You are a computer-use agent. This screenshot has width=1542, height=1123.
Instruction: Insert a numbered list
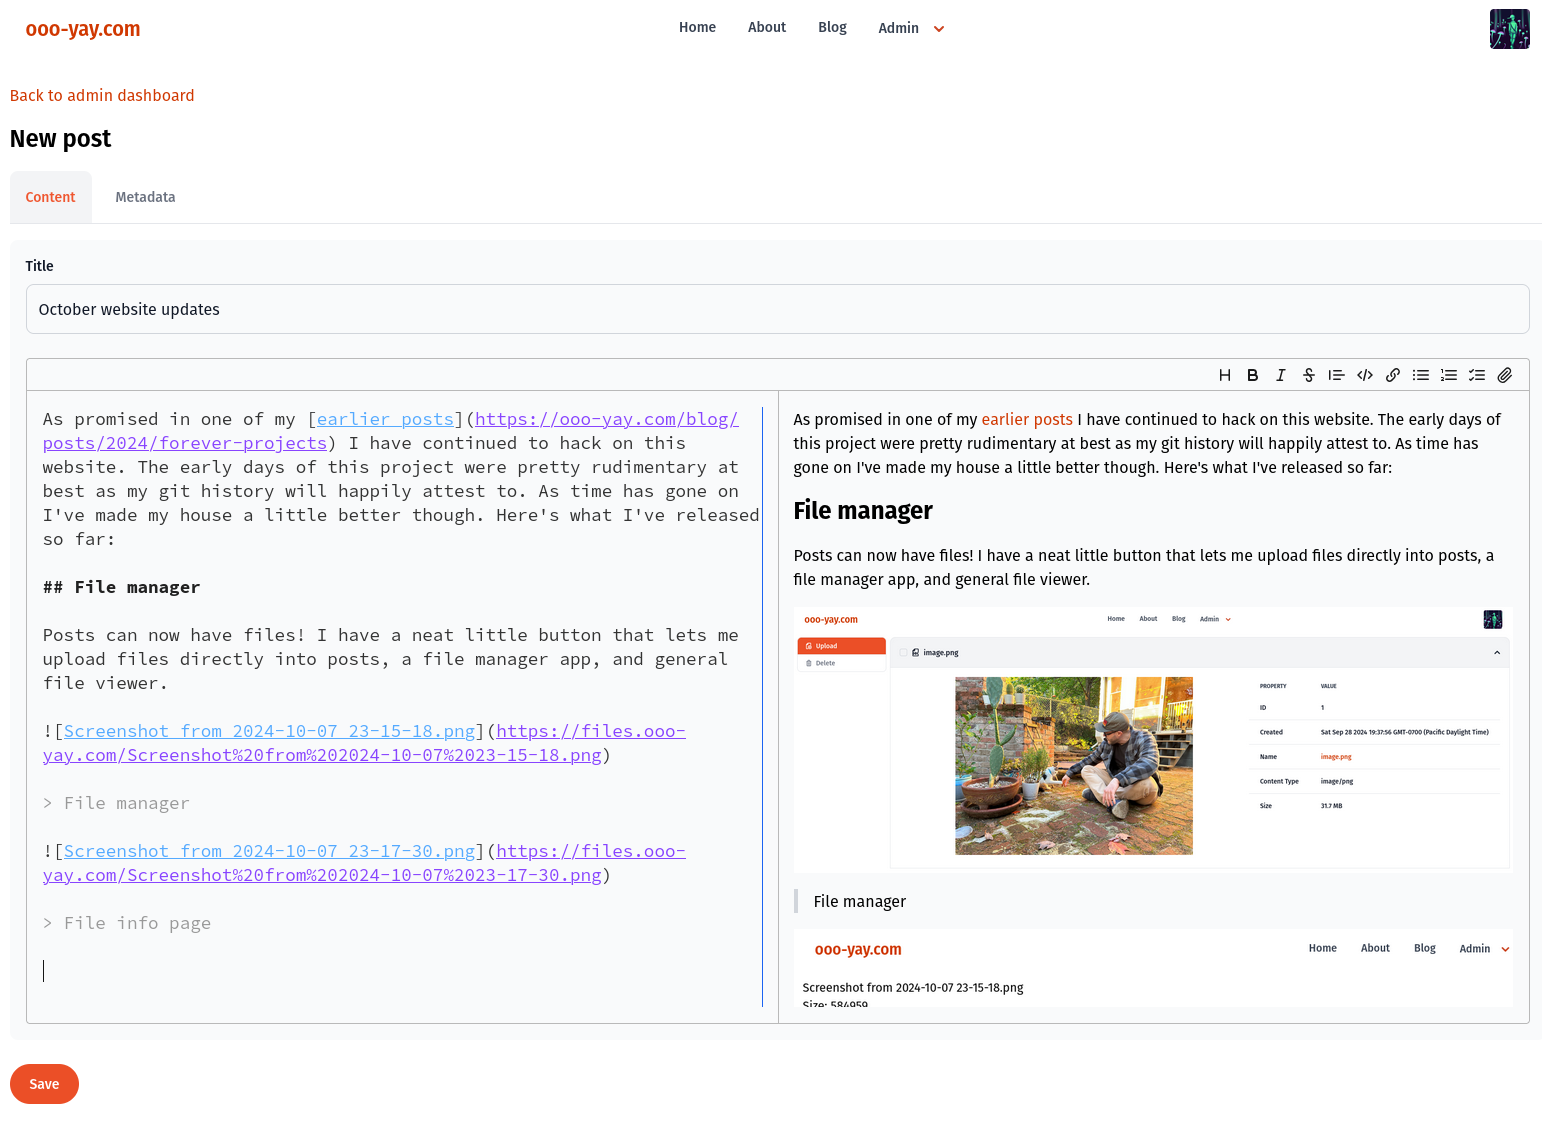point(1448,375)
